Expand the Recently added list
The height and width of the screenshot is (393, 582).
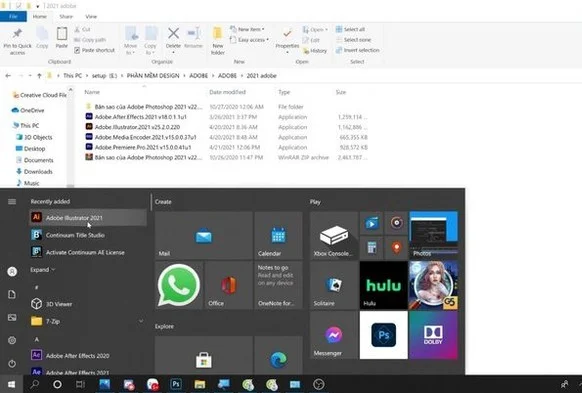(x=42, y=270)
